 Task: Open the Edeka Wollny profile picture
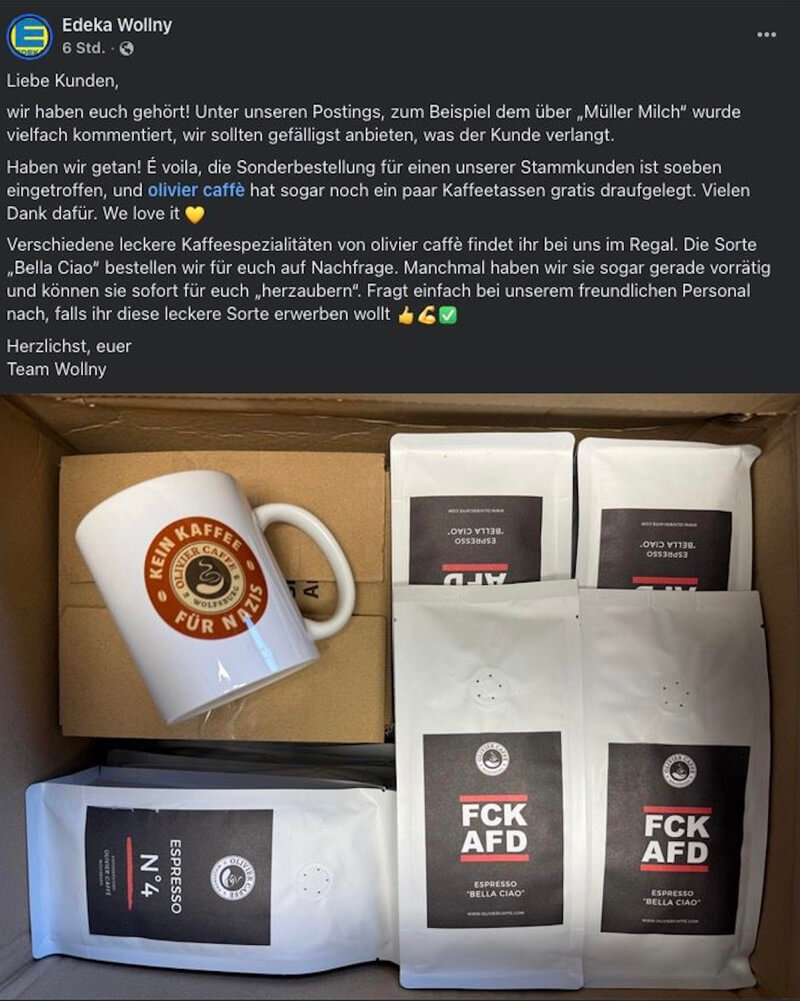(29, 37)
